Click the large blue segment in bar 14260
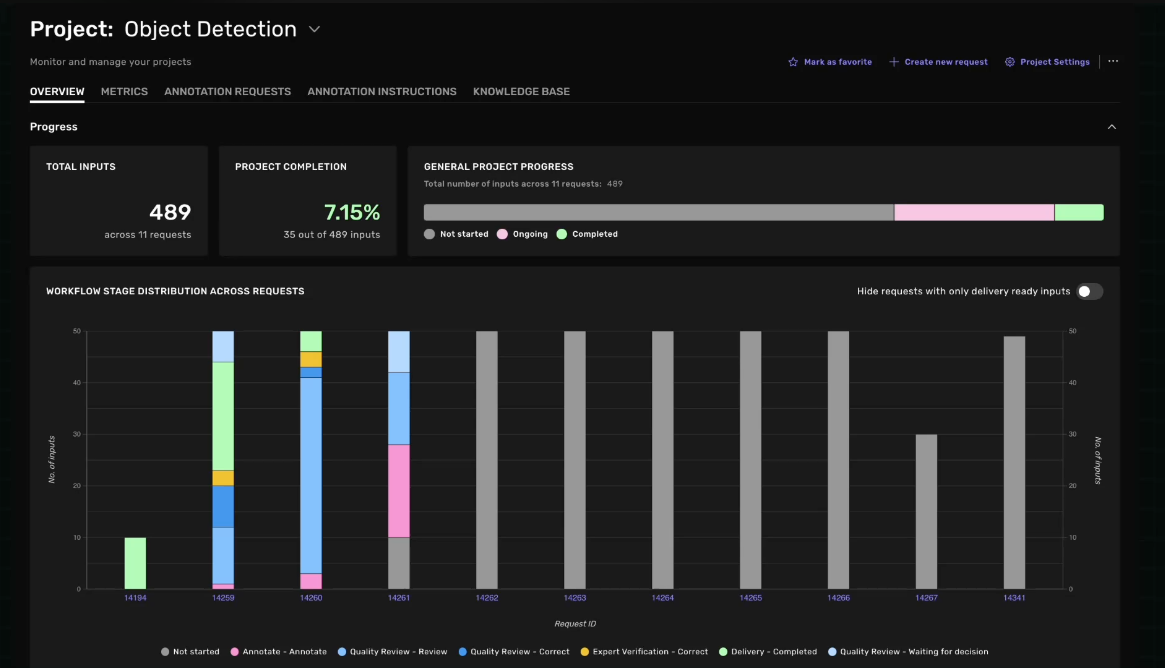1165x668 pixels. coord(311,476)
